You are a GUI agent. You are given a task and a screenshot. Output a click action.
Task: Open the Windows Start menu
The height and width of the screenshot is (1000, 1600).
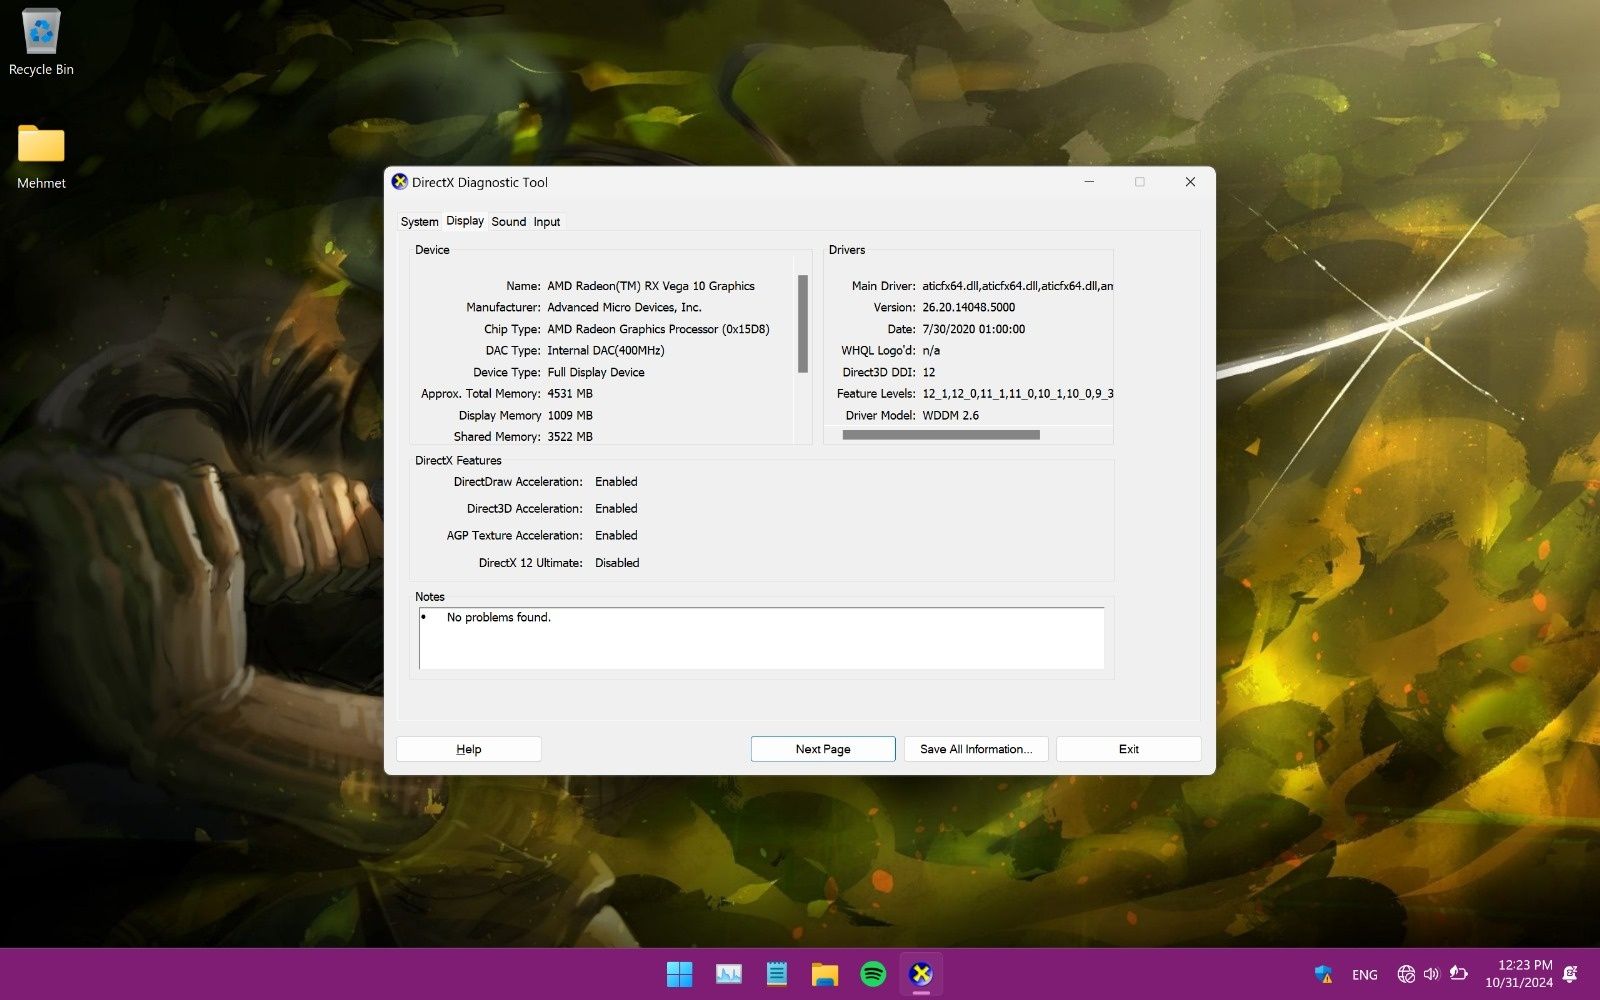coord(679,974)
